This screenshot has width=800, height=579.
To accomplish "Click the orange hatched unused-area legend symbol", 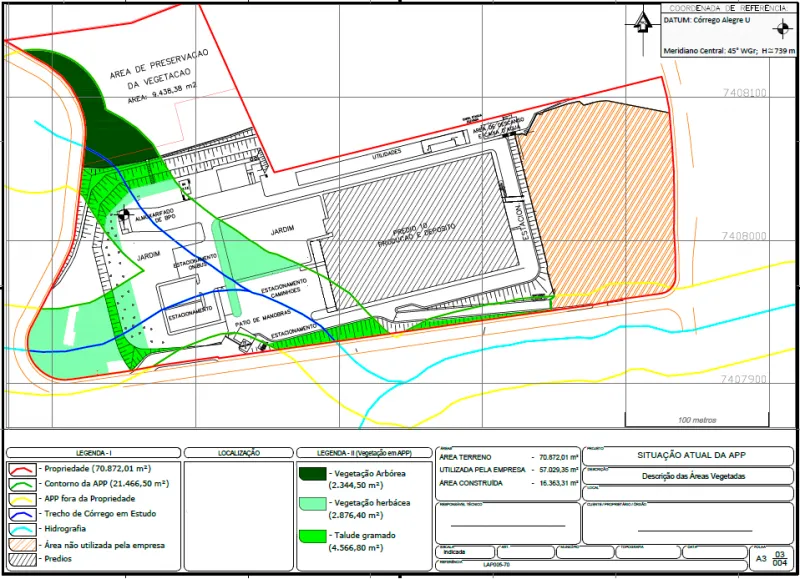I will (x=20, y=545).
